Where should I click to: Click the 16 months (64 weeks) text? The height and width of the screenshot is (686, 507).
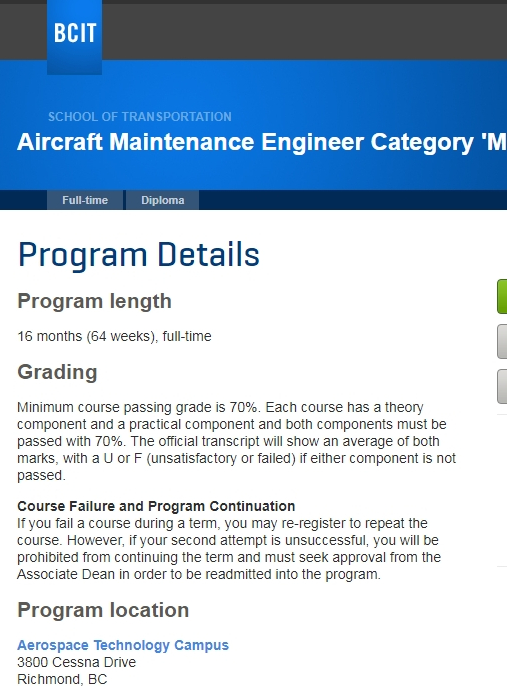[87, 336]
